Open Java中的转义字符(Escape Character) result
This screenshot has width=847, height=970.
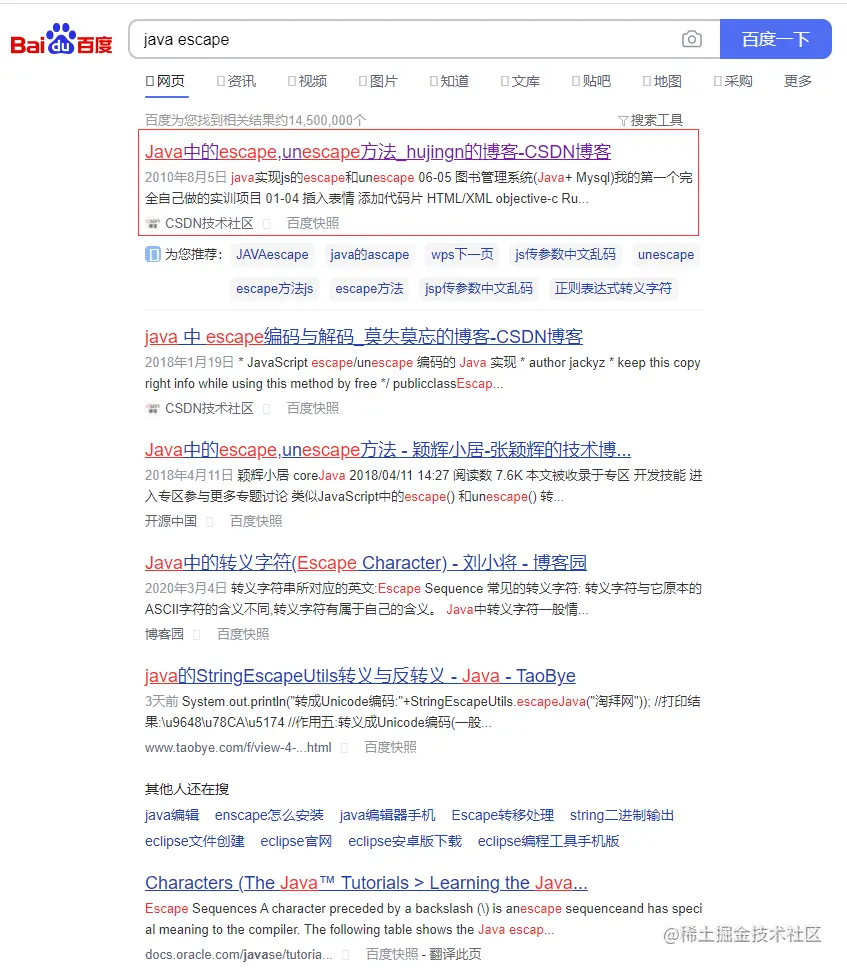click(x=366, y=563)
